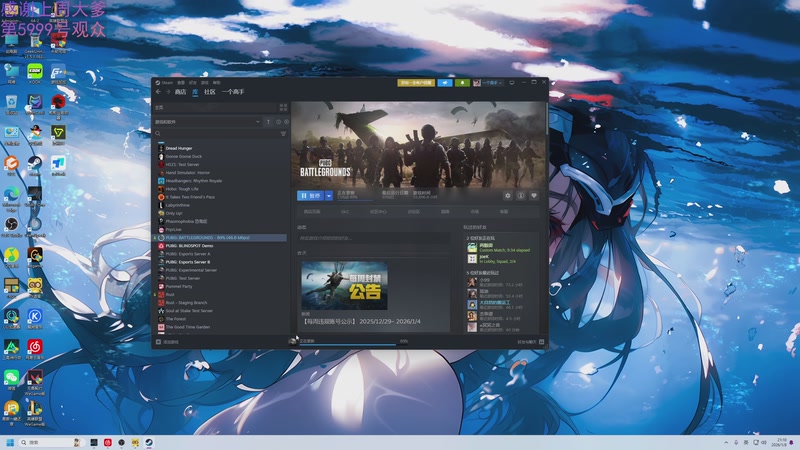Open the DLC tab on PUBG's game page

click(345, 211)
